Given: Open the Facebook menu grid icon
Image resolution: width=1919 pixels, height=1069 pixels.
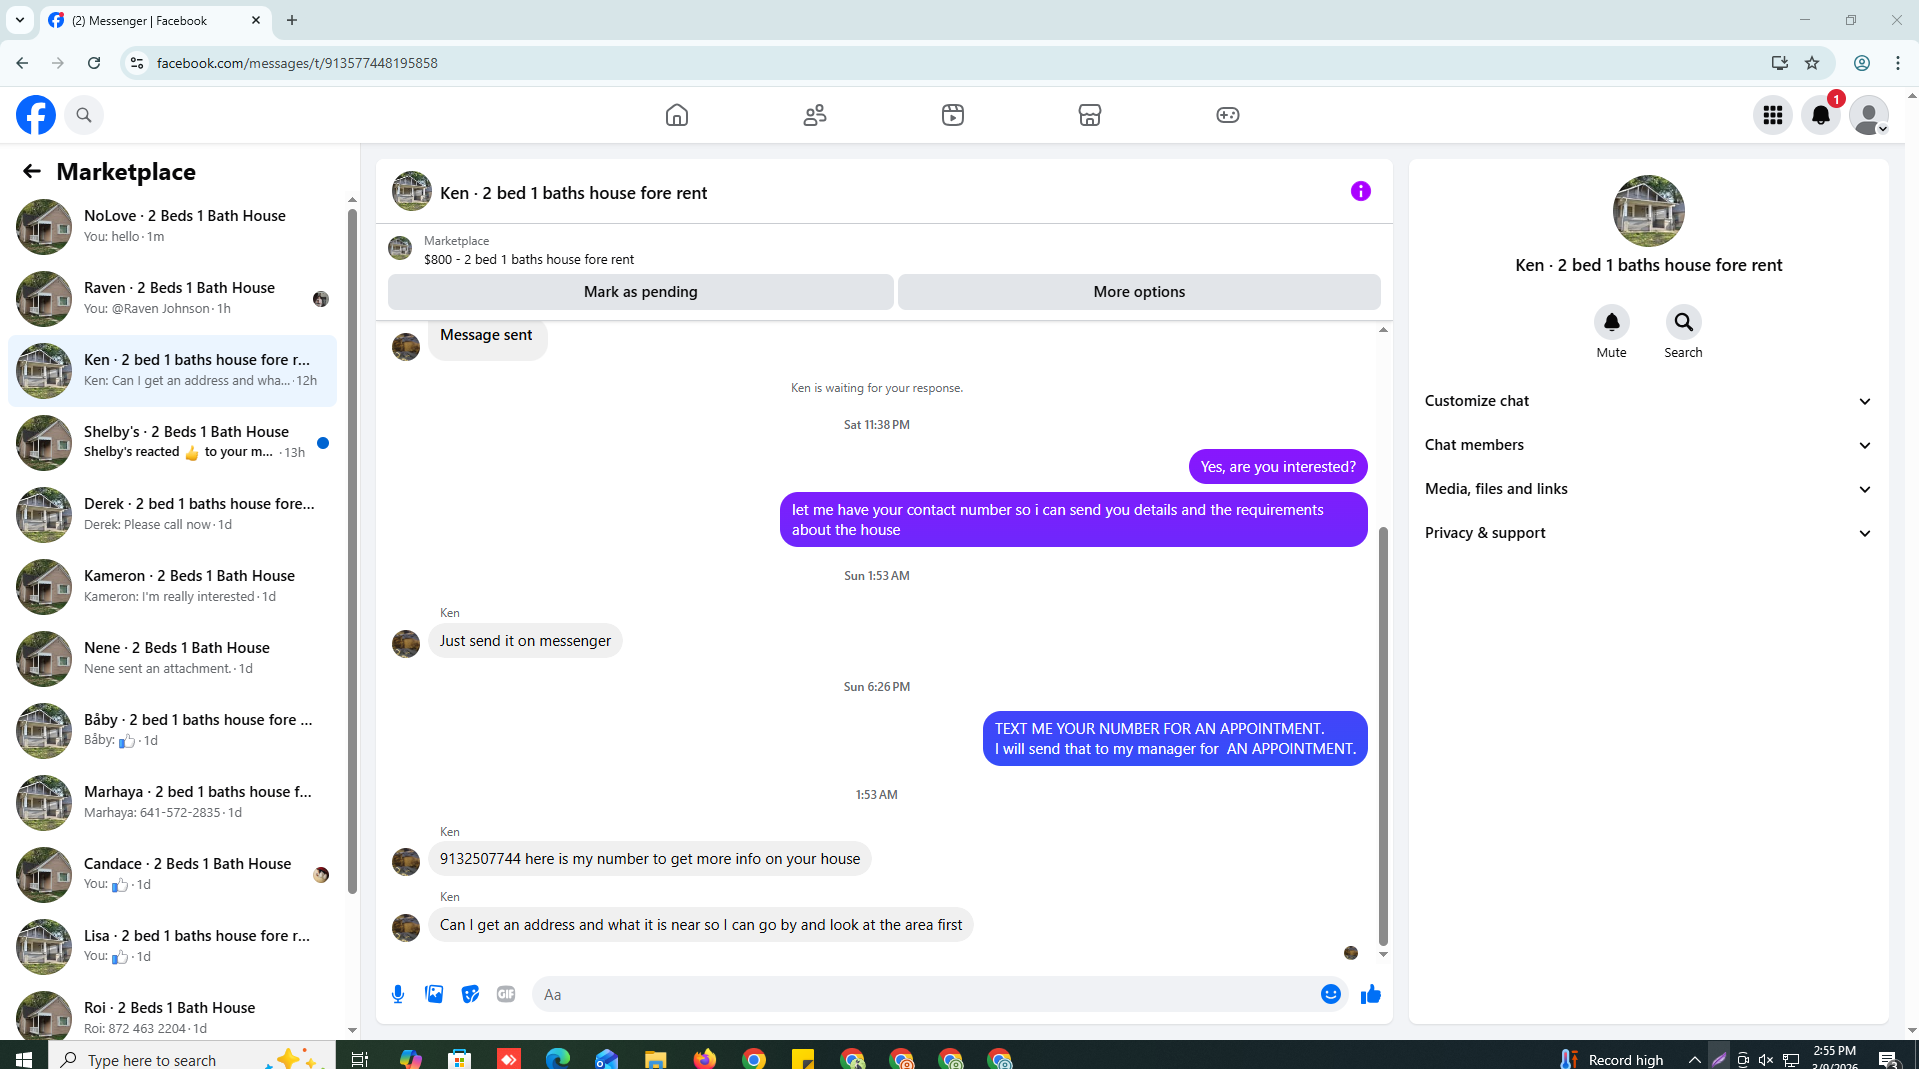Looking at the screenshot, I should [1773, 115].
